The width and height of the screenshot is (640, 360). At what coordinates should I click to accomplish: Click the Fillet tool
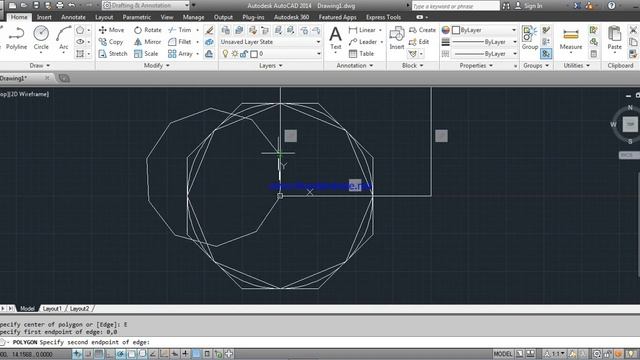click(180, 42)
